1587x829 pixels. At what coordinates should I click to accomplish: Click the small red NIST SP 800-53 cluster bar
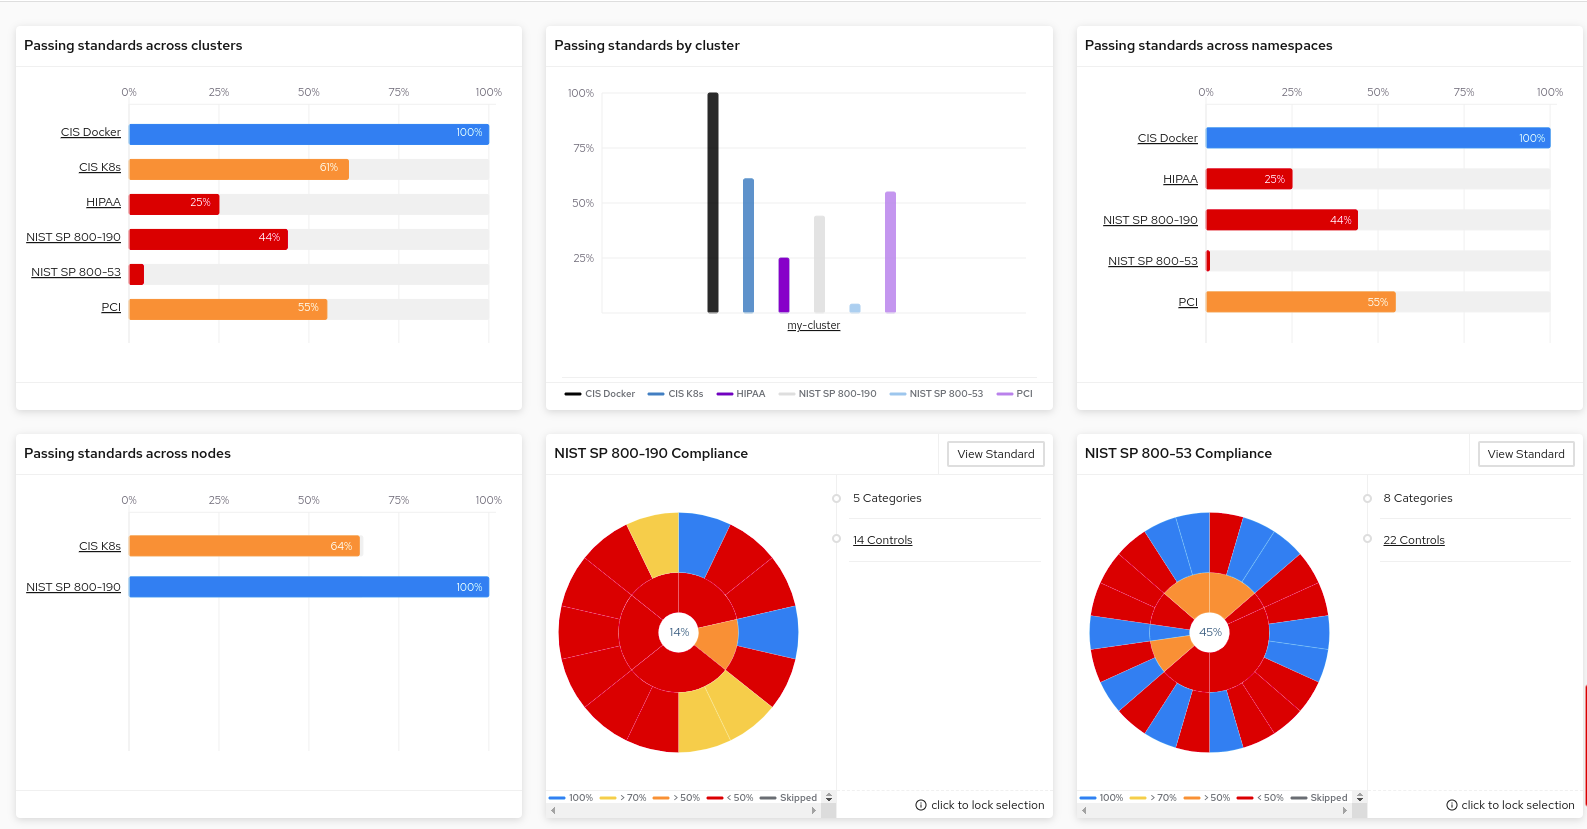click(x=136, y=274)
